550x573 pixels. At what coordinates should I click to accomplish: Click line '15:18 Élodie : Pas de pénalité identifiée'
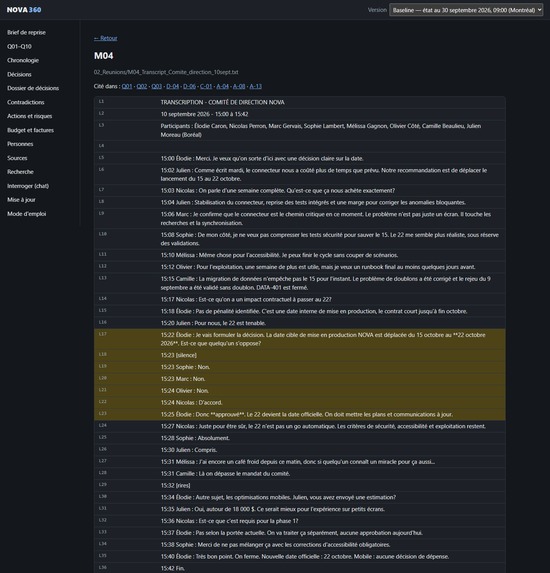300,311
